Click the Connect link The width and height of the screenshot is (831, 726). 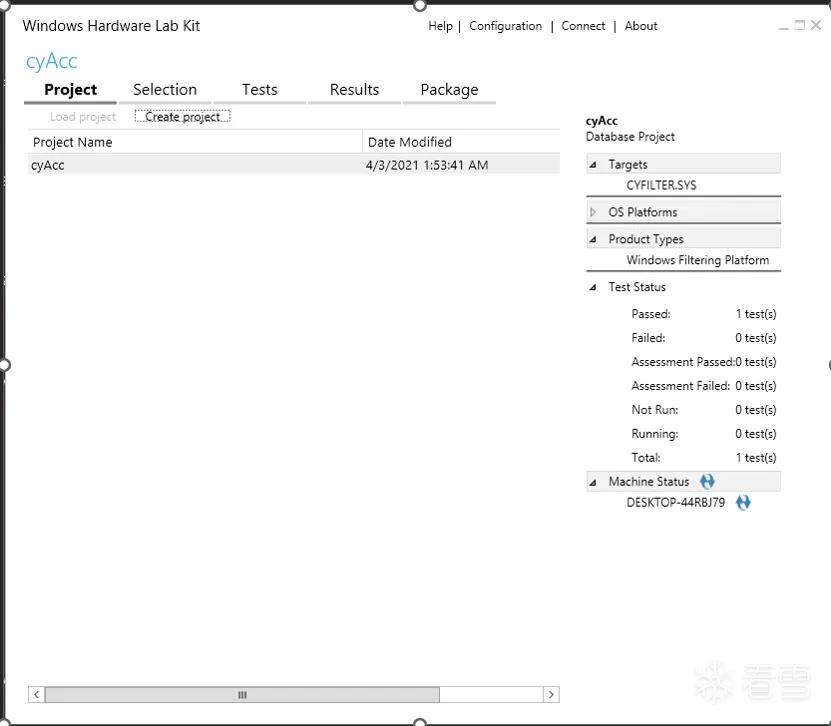point(583,26)
